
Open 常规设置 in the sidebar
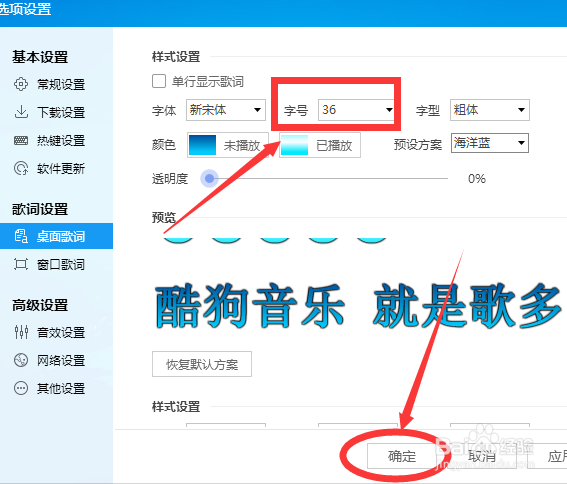[x=61, y=84]
